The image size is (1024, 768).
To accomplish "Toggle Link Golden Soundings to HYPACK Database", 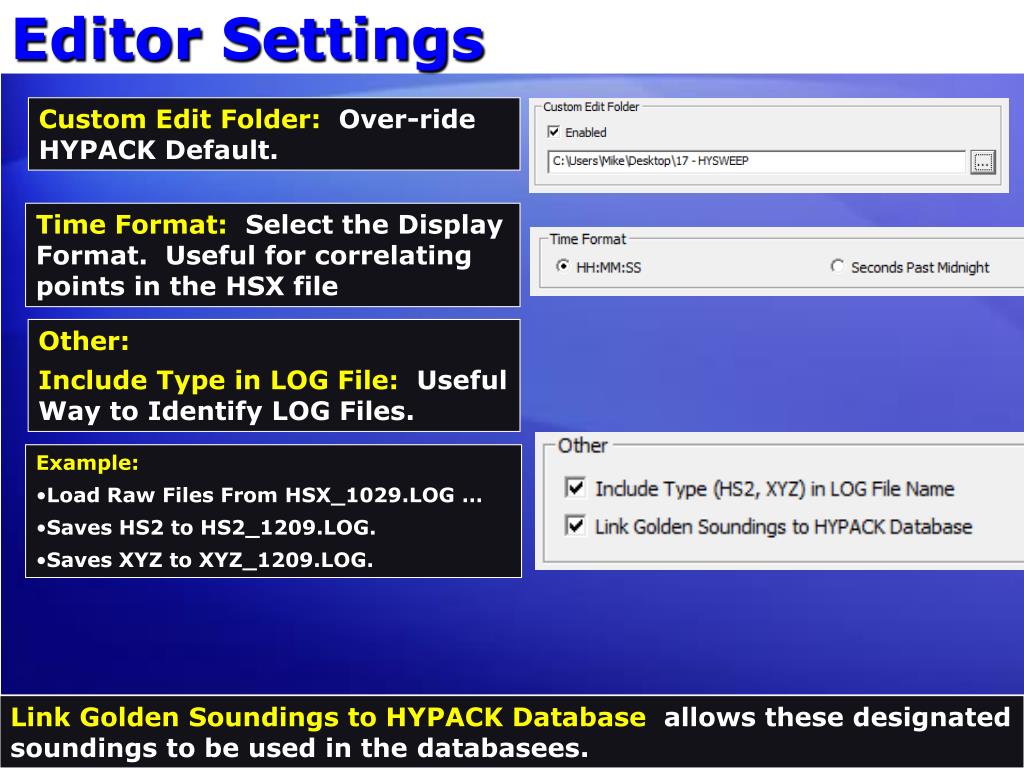I will click(x=575, y=526).
